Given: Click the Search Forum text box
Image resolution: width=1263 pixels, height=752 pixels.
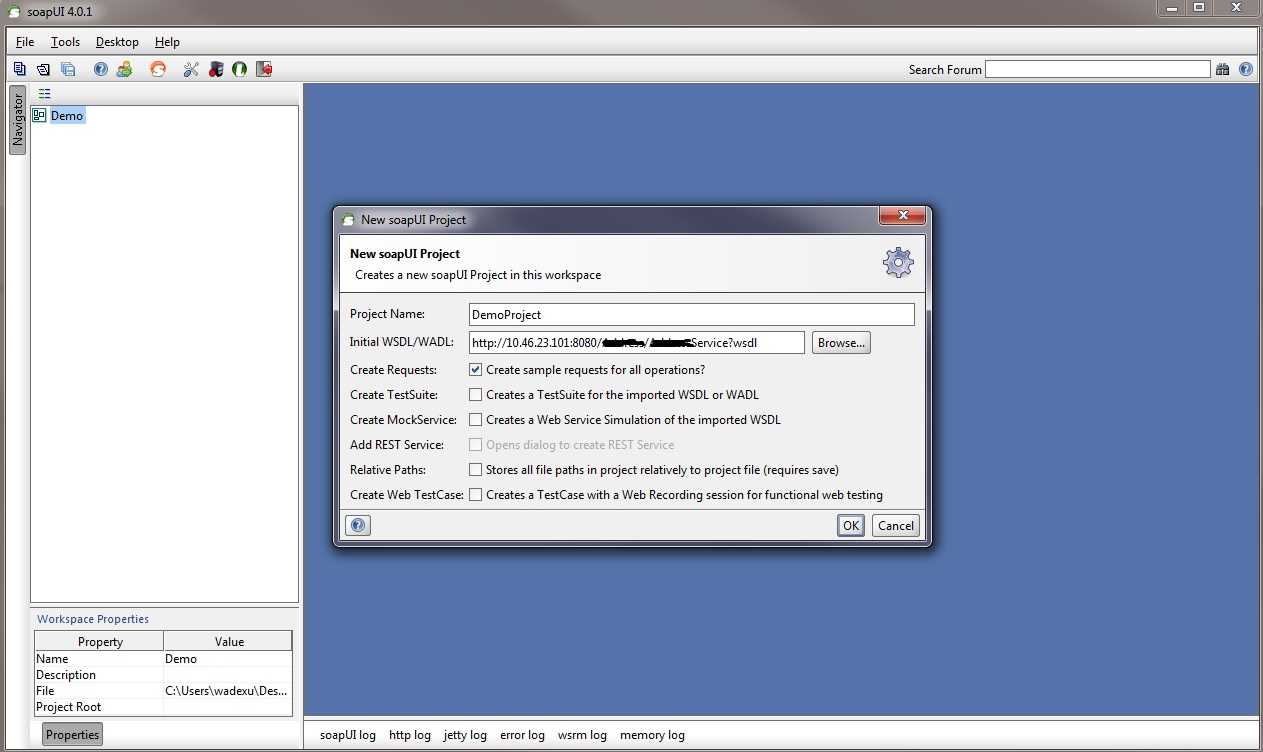Looking at the screenshot, I should (x=1098, y=69).
